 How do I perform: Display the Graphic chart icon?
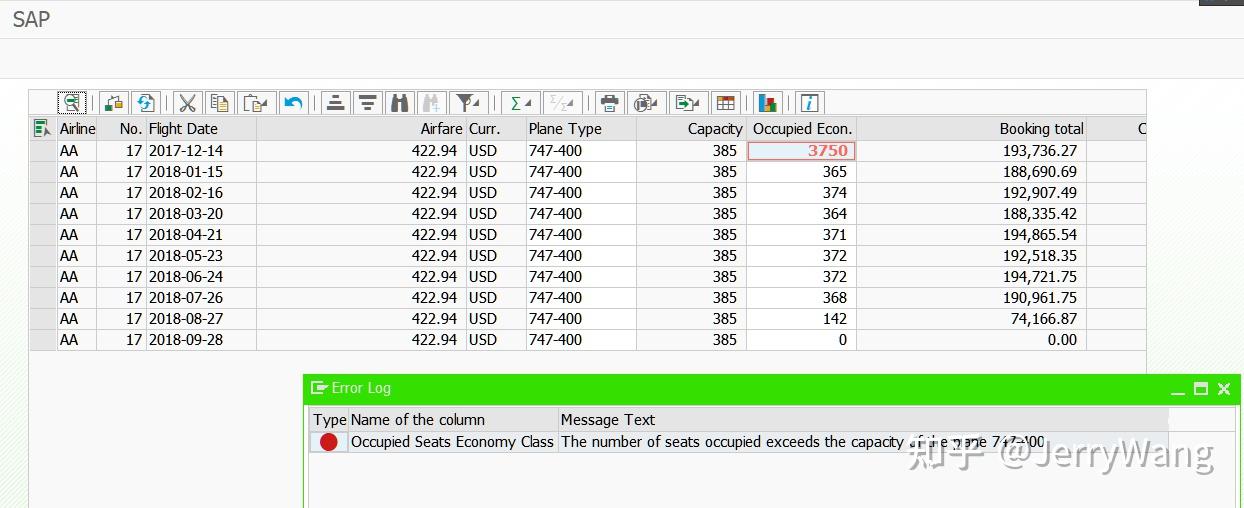tap(767, 102)
